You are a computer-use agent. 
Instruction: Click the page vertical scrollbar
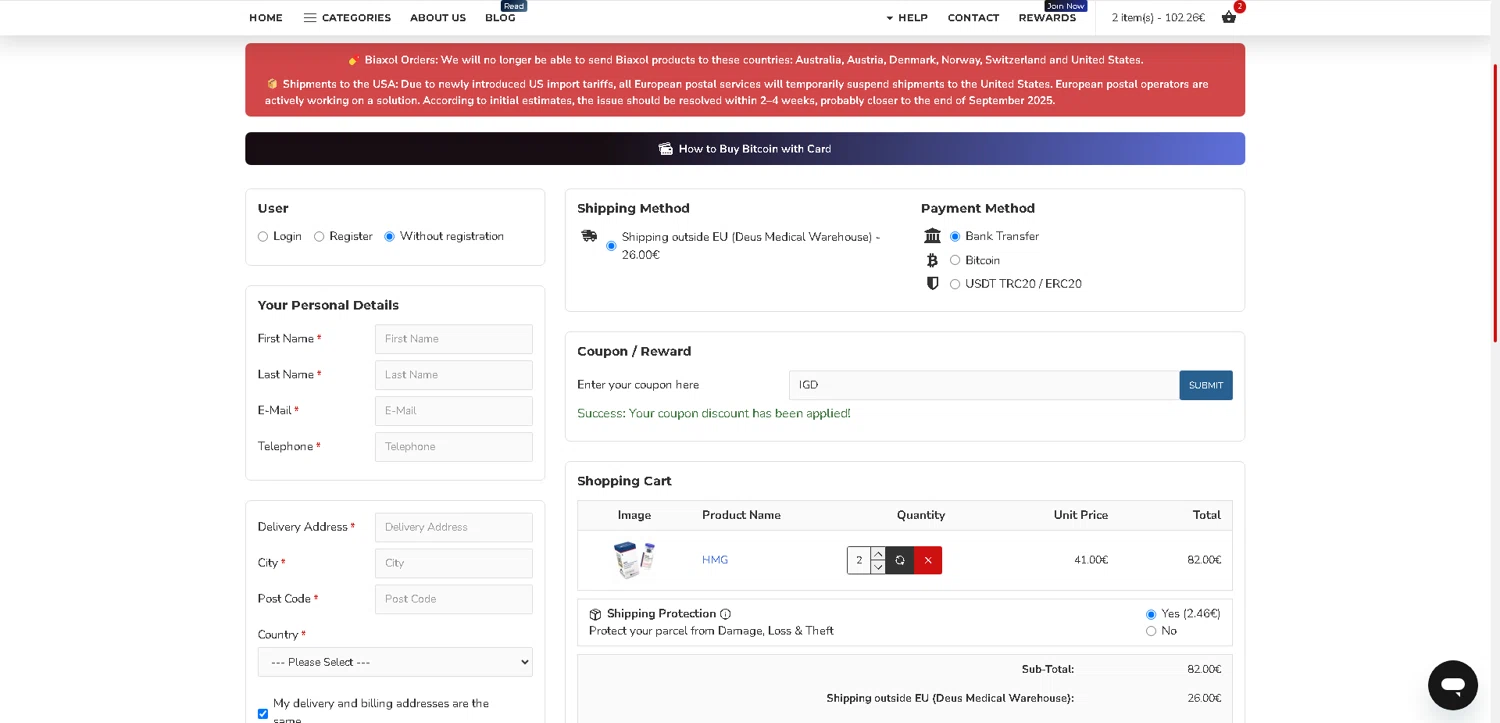point(1495,203)
